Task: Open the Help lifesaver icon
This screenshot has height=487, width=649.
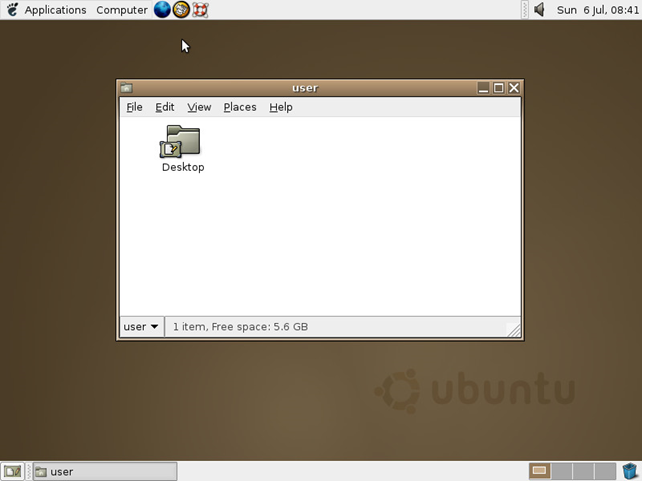Action: click(200, 10)
